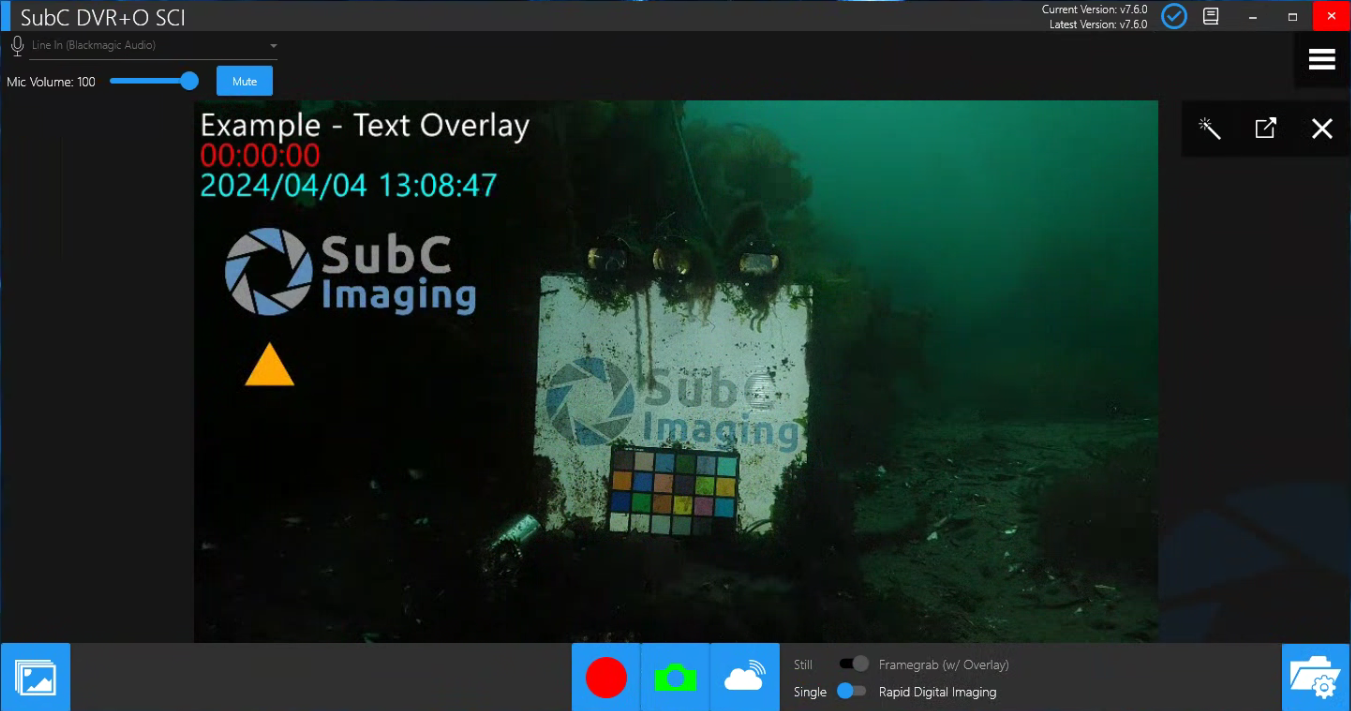Click the Mic Volume slider handle

[190, 81]
